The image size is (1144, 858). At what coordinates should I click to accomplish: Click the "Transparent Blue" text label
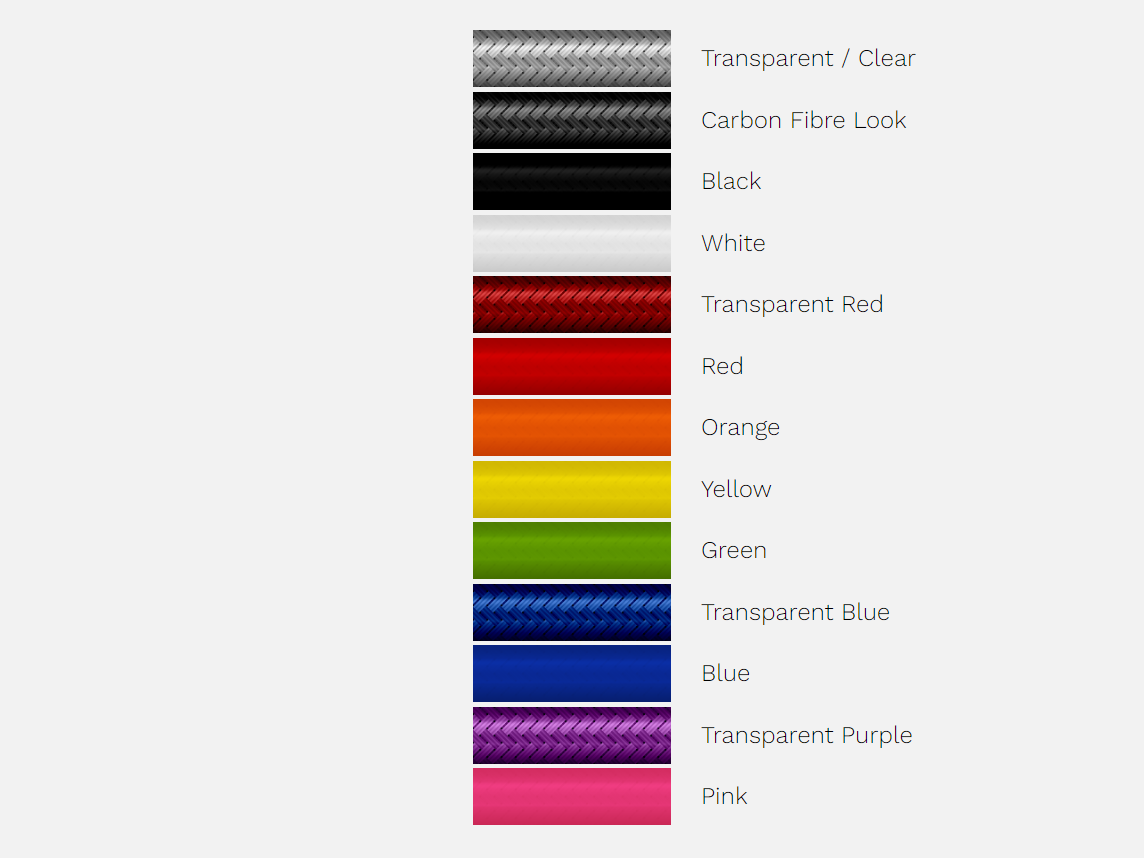(x=795, y=612)
